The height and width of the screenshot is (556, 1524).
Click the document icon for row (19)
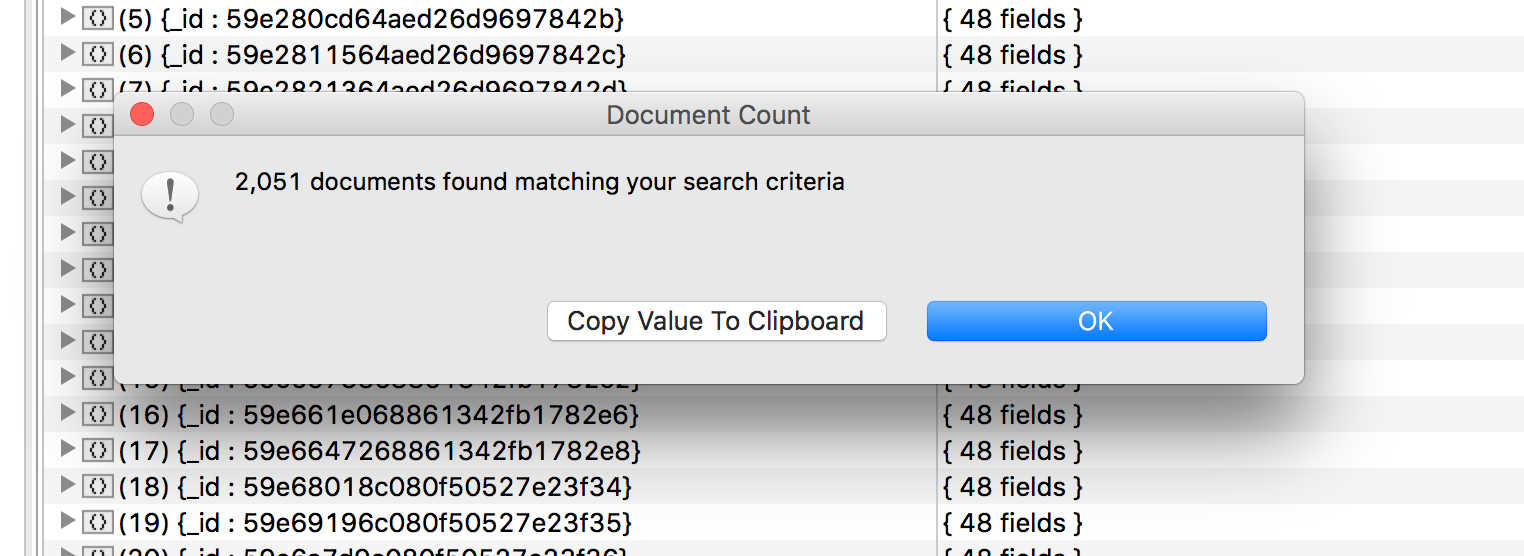97,522
